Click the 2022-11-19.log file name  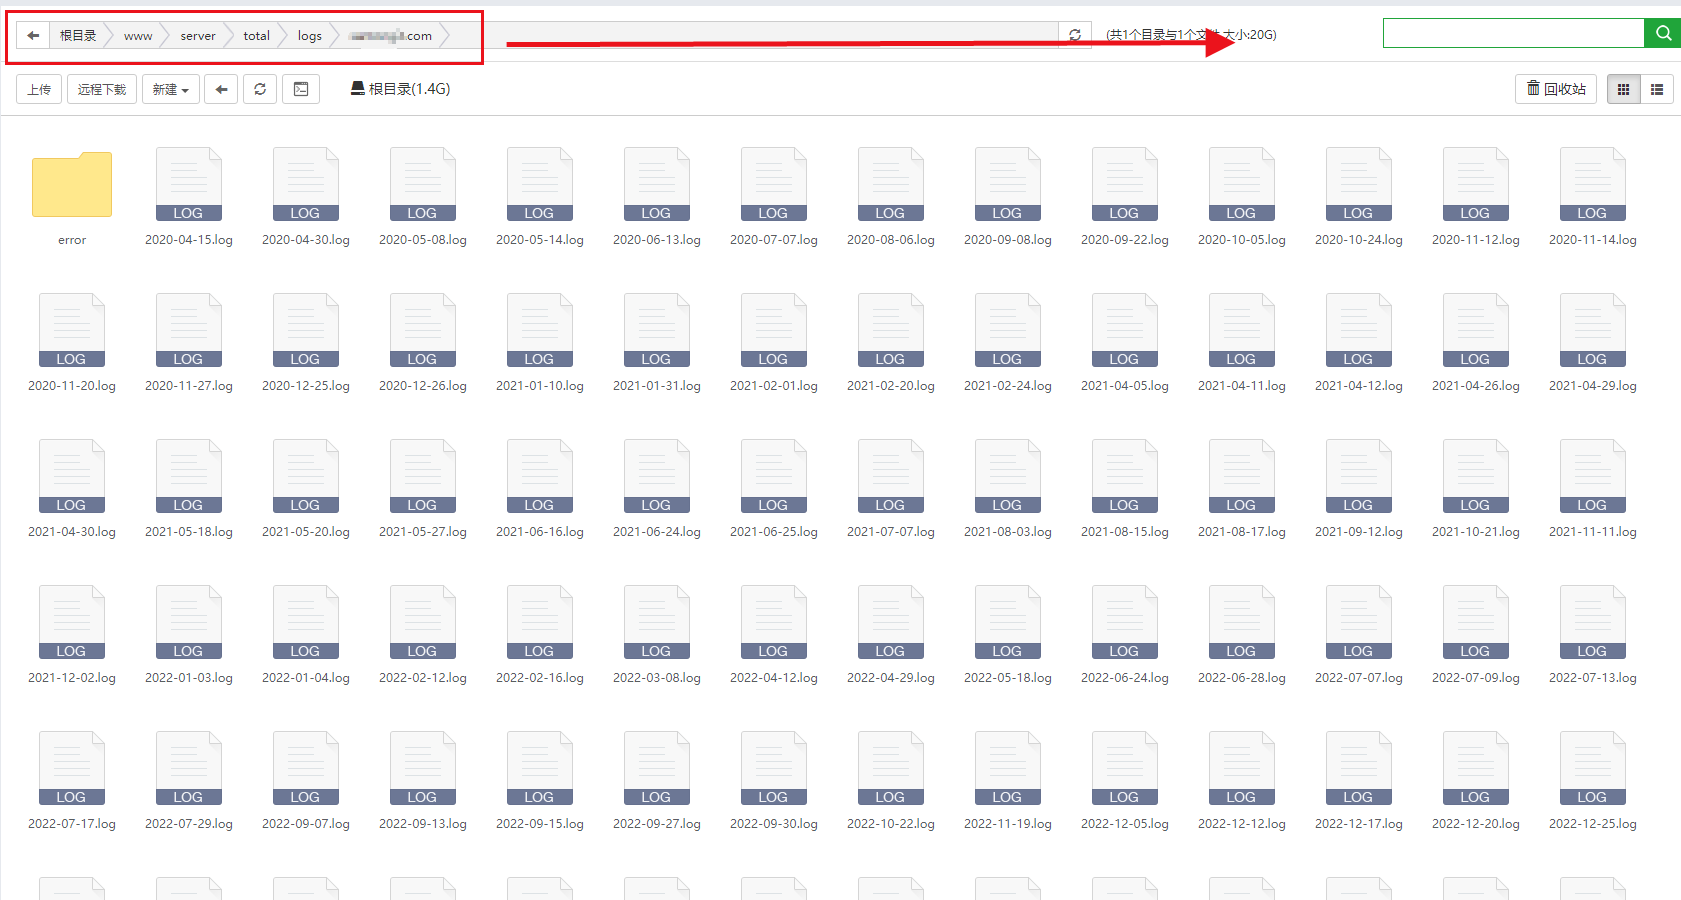pos(1008,824)
